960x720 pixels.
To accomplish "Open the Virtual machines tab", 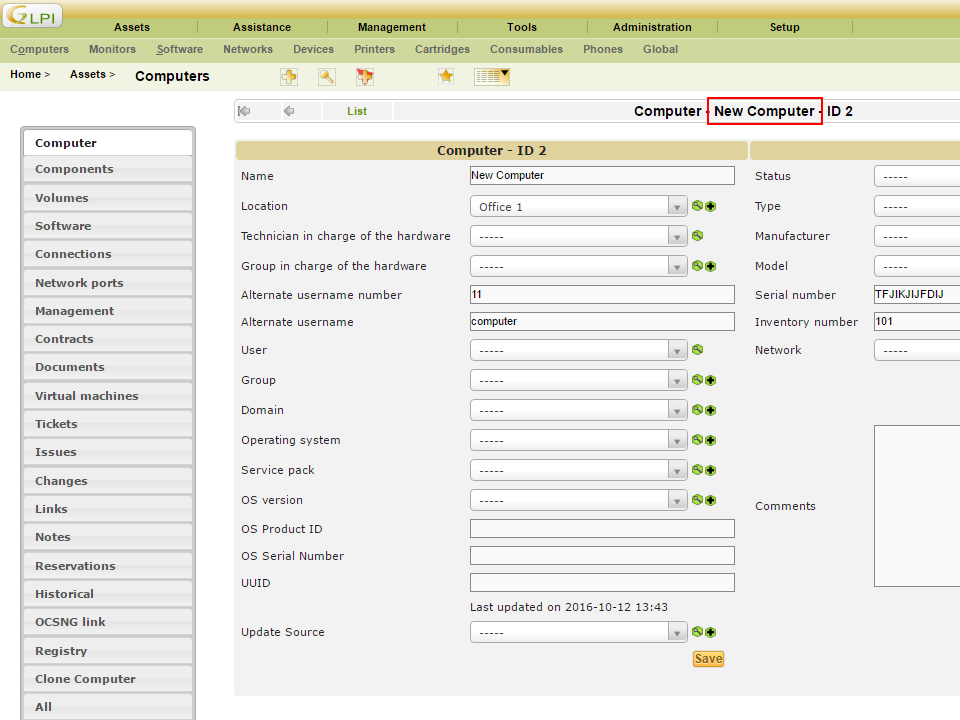I will (x=108, y=396).
